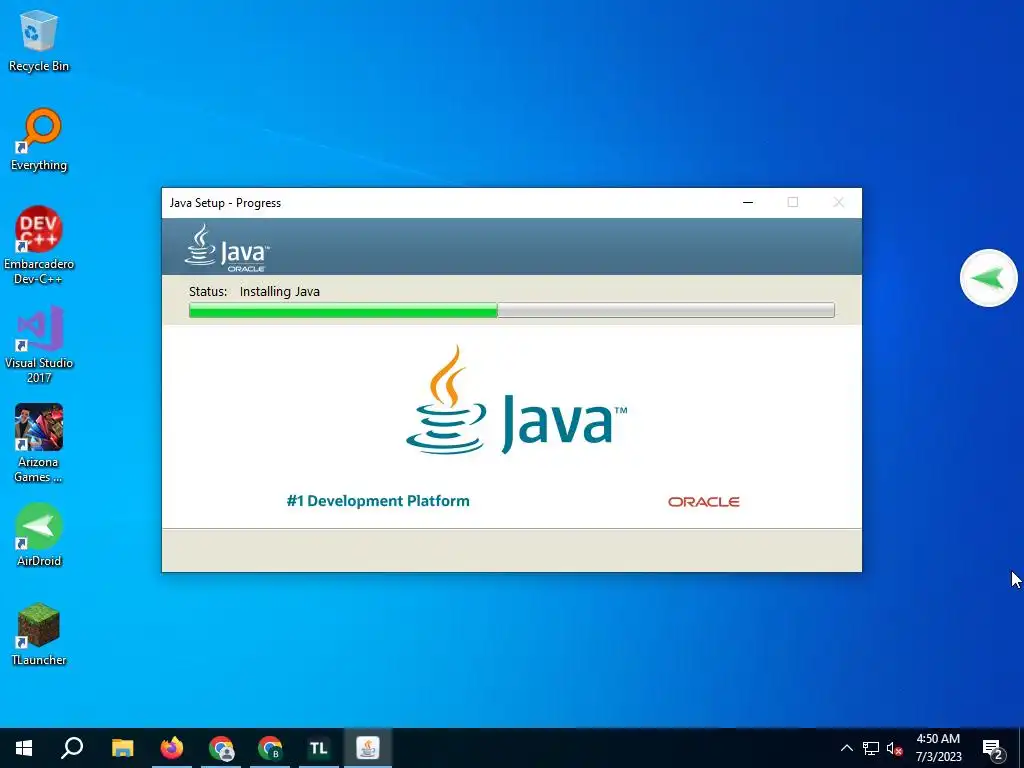This screenshot has width=1024, height=768.
Task: Open the Recycle Bin desktop icon
Action: point(39,40)
